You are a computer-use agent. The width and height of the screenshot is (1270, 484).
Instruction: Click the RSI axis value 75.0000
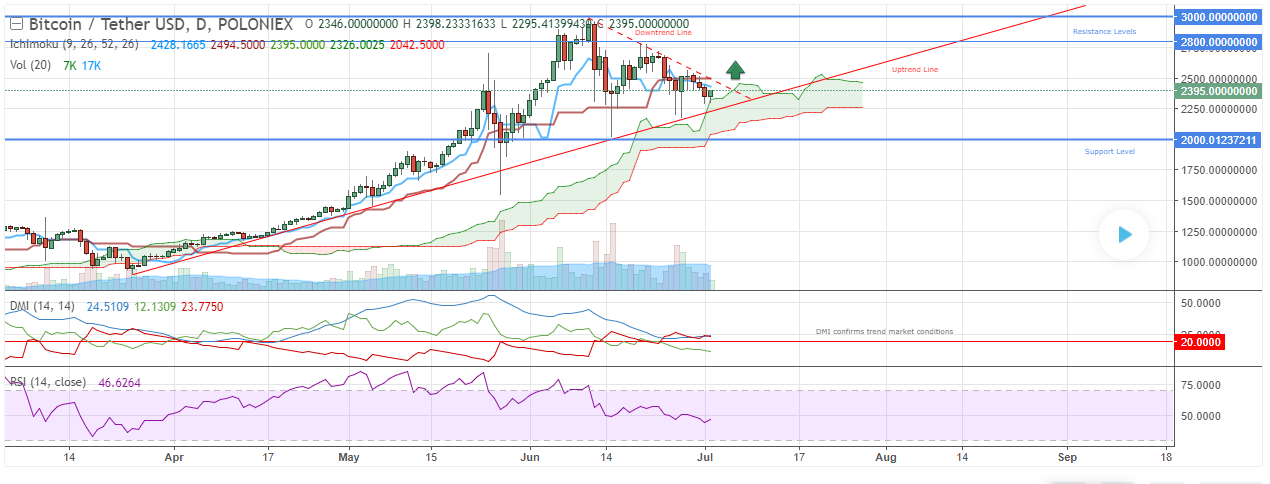1201,384
